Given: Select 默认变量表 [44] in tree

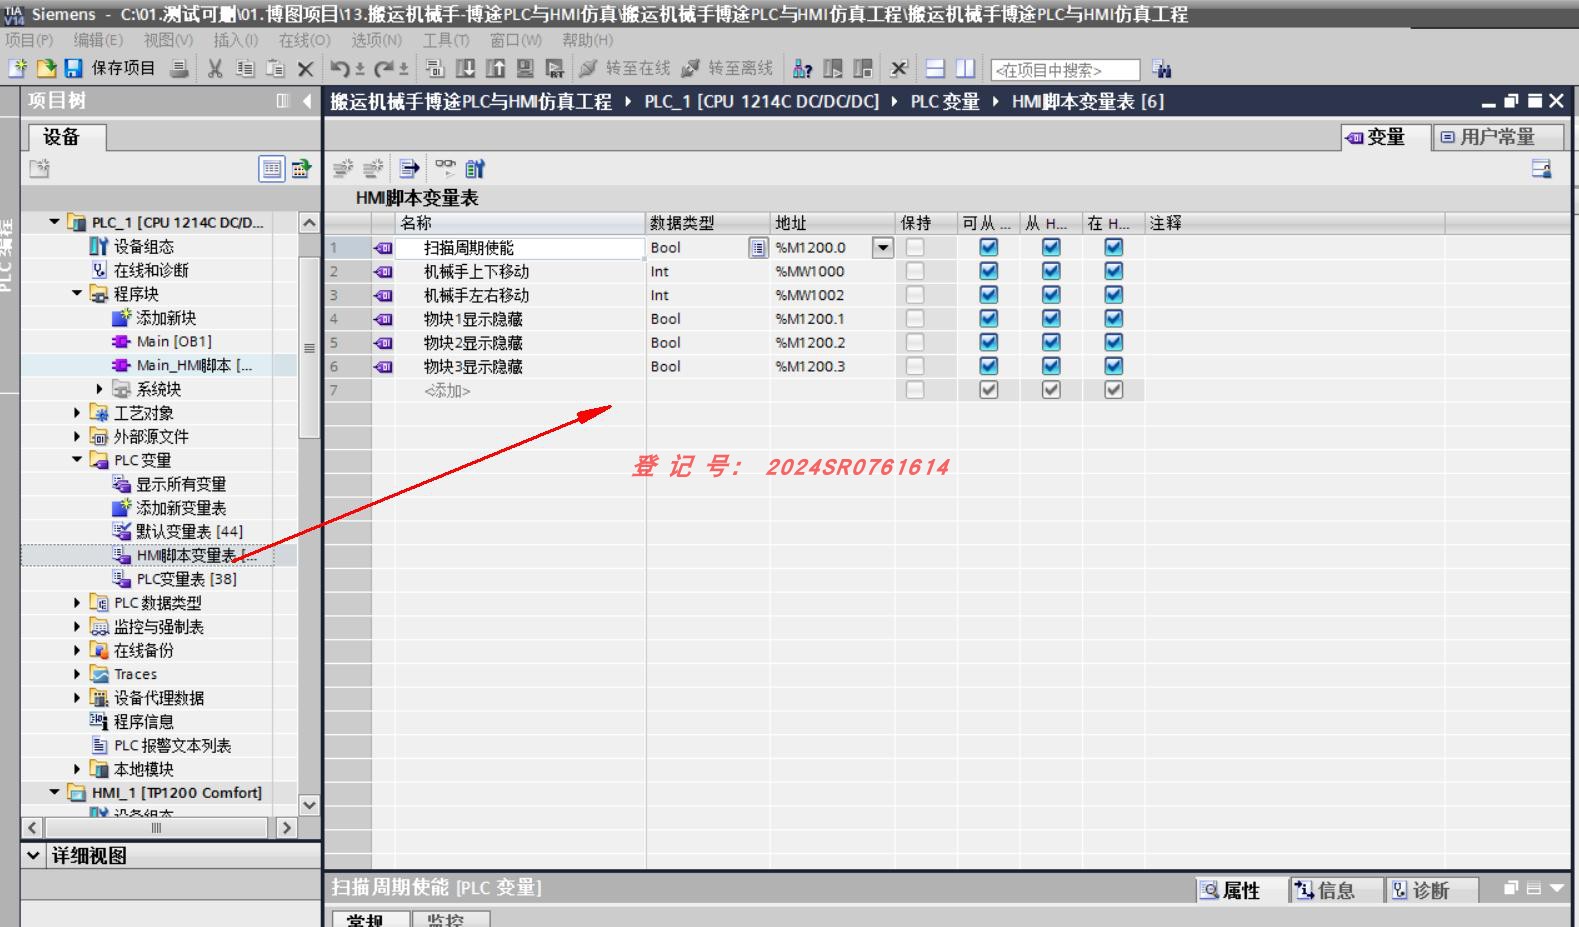Looking at the screenshot, I should pyautogui.click(x=189, y=531).
